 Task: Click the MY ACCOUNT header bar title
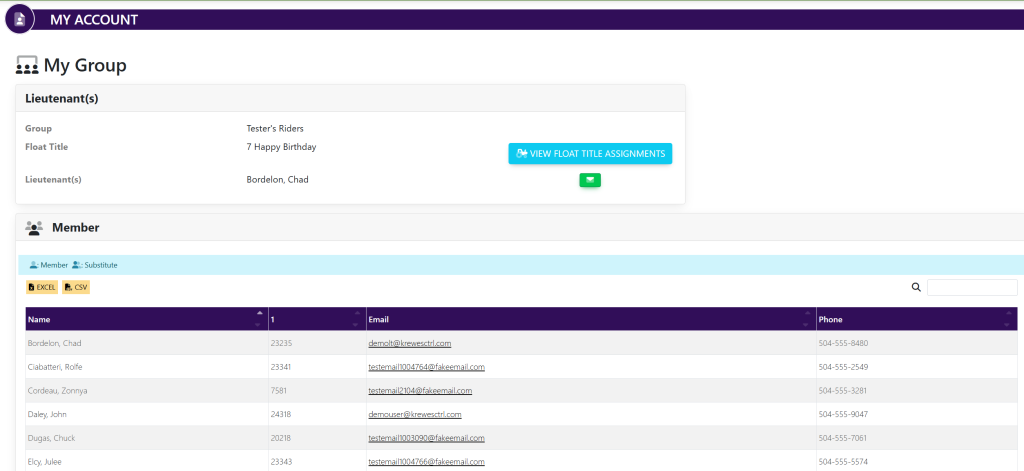[x=94, y=20]
